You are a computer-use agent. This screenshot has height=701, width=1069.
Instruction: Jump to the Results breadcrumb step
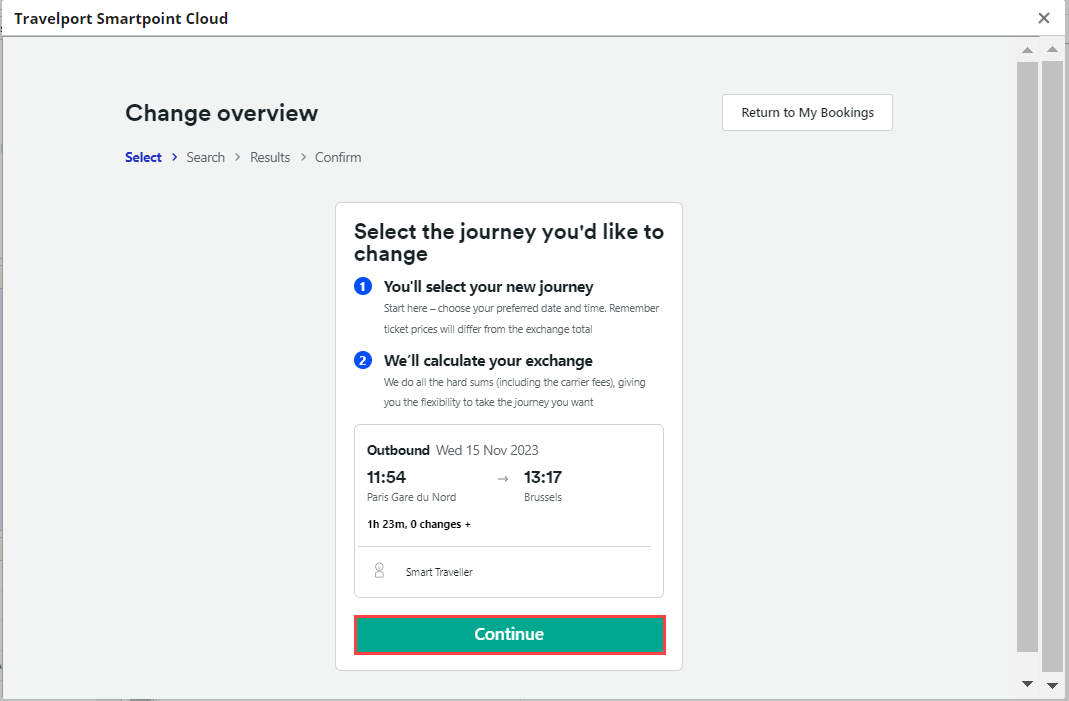coord(270,157)
